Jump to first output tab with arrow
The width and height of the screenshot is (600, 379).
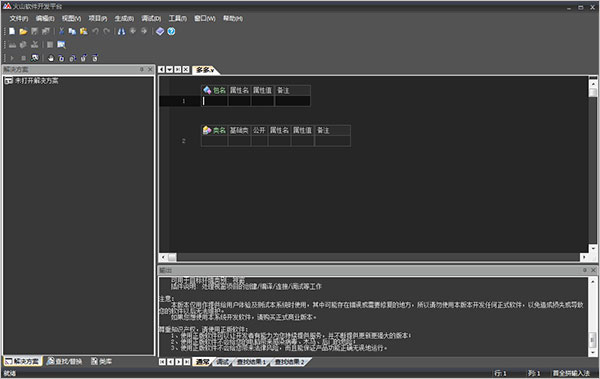tap(162, 362)
